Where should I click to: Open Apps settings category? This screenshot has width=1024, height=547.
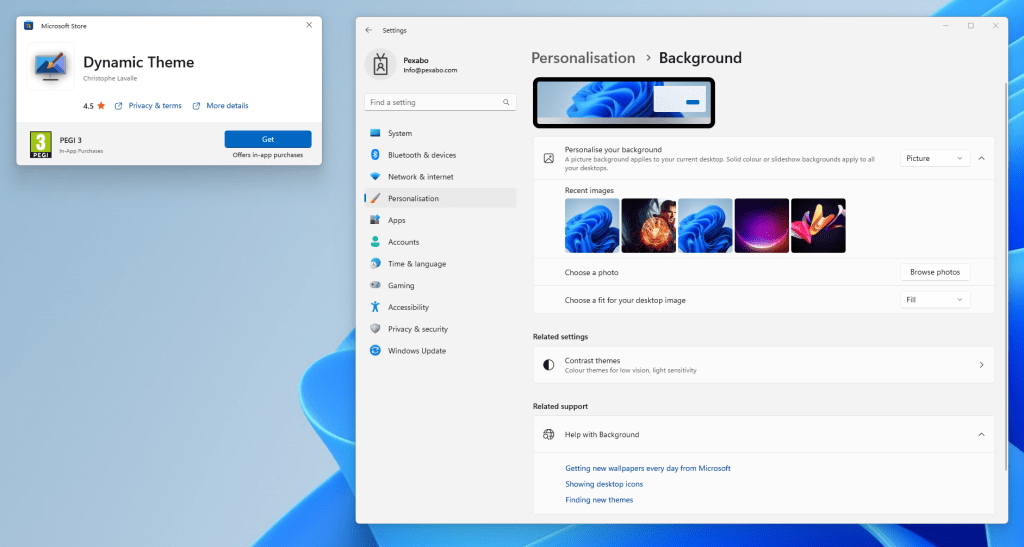click(440, 220)
